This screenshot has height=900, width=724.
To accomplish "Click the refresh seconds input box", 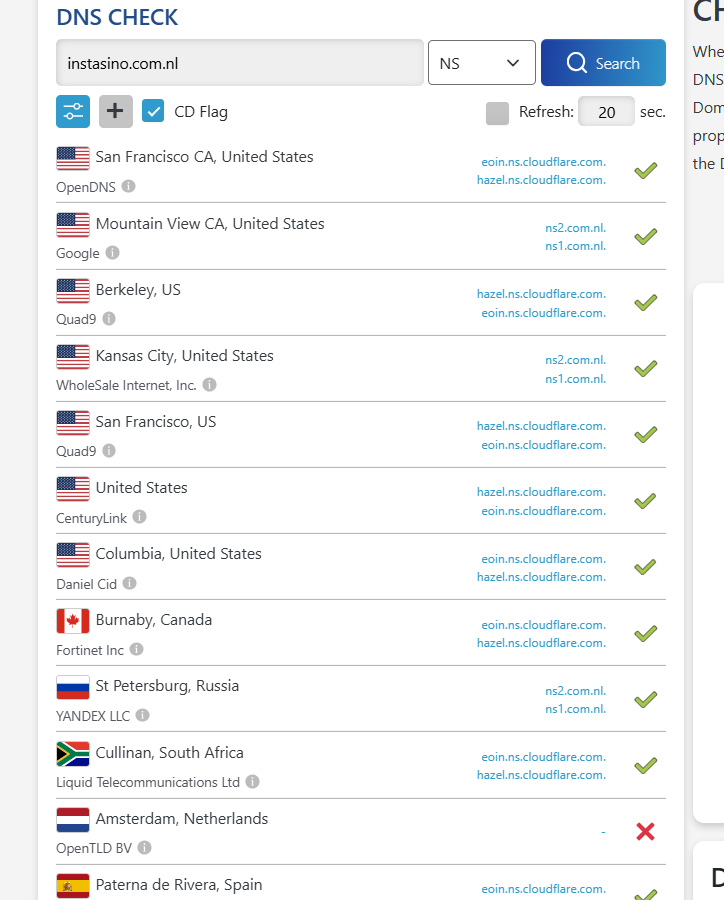I will [x=606, y=112].
